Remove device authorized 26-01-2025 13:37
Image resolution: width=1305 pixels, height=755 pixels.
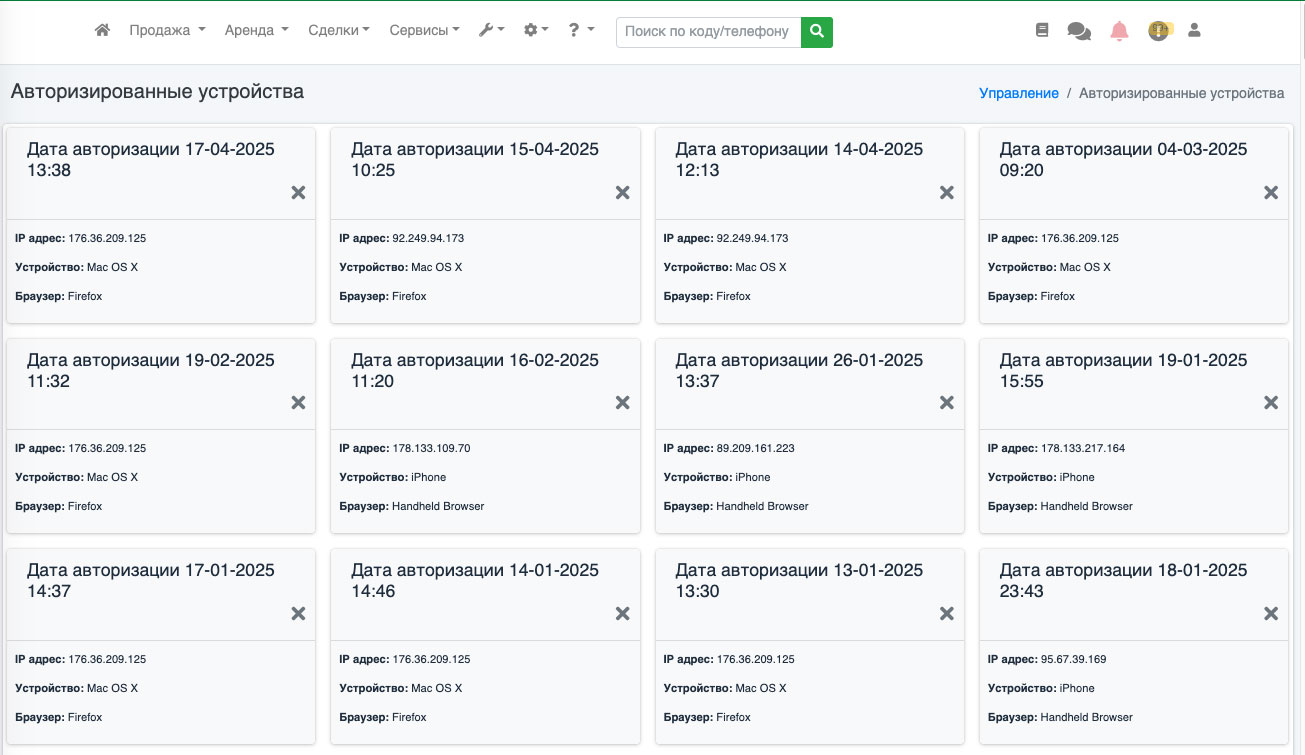pyautogui.click(x=946, y=403)
